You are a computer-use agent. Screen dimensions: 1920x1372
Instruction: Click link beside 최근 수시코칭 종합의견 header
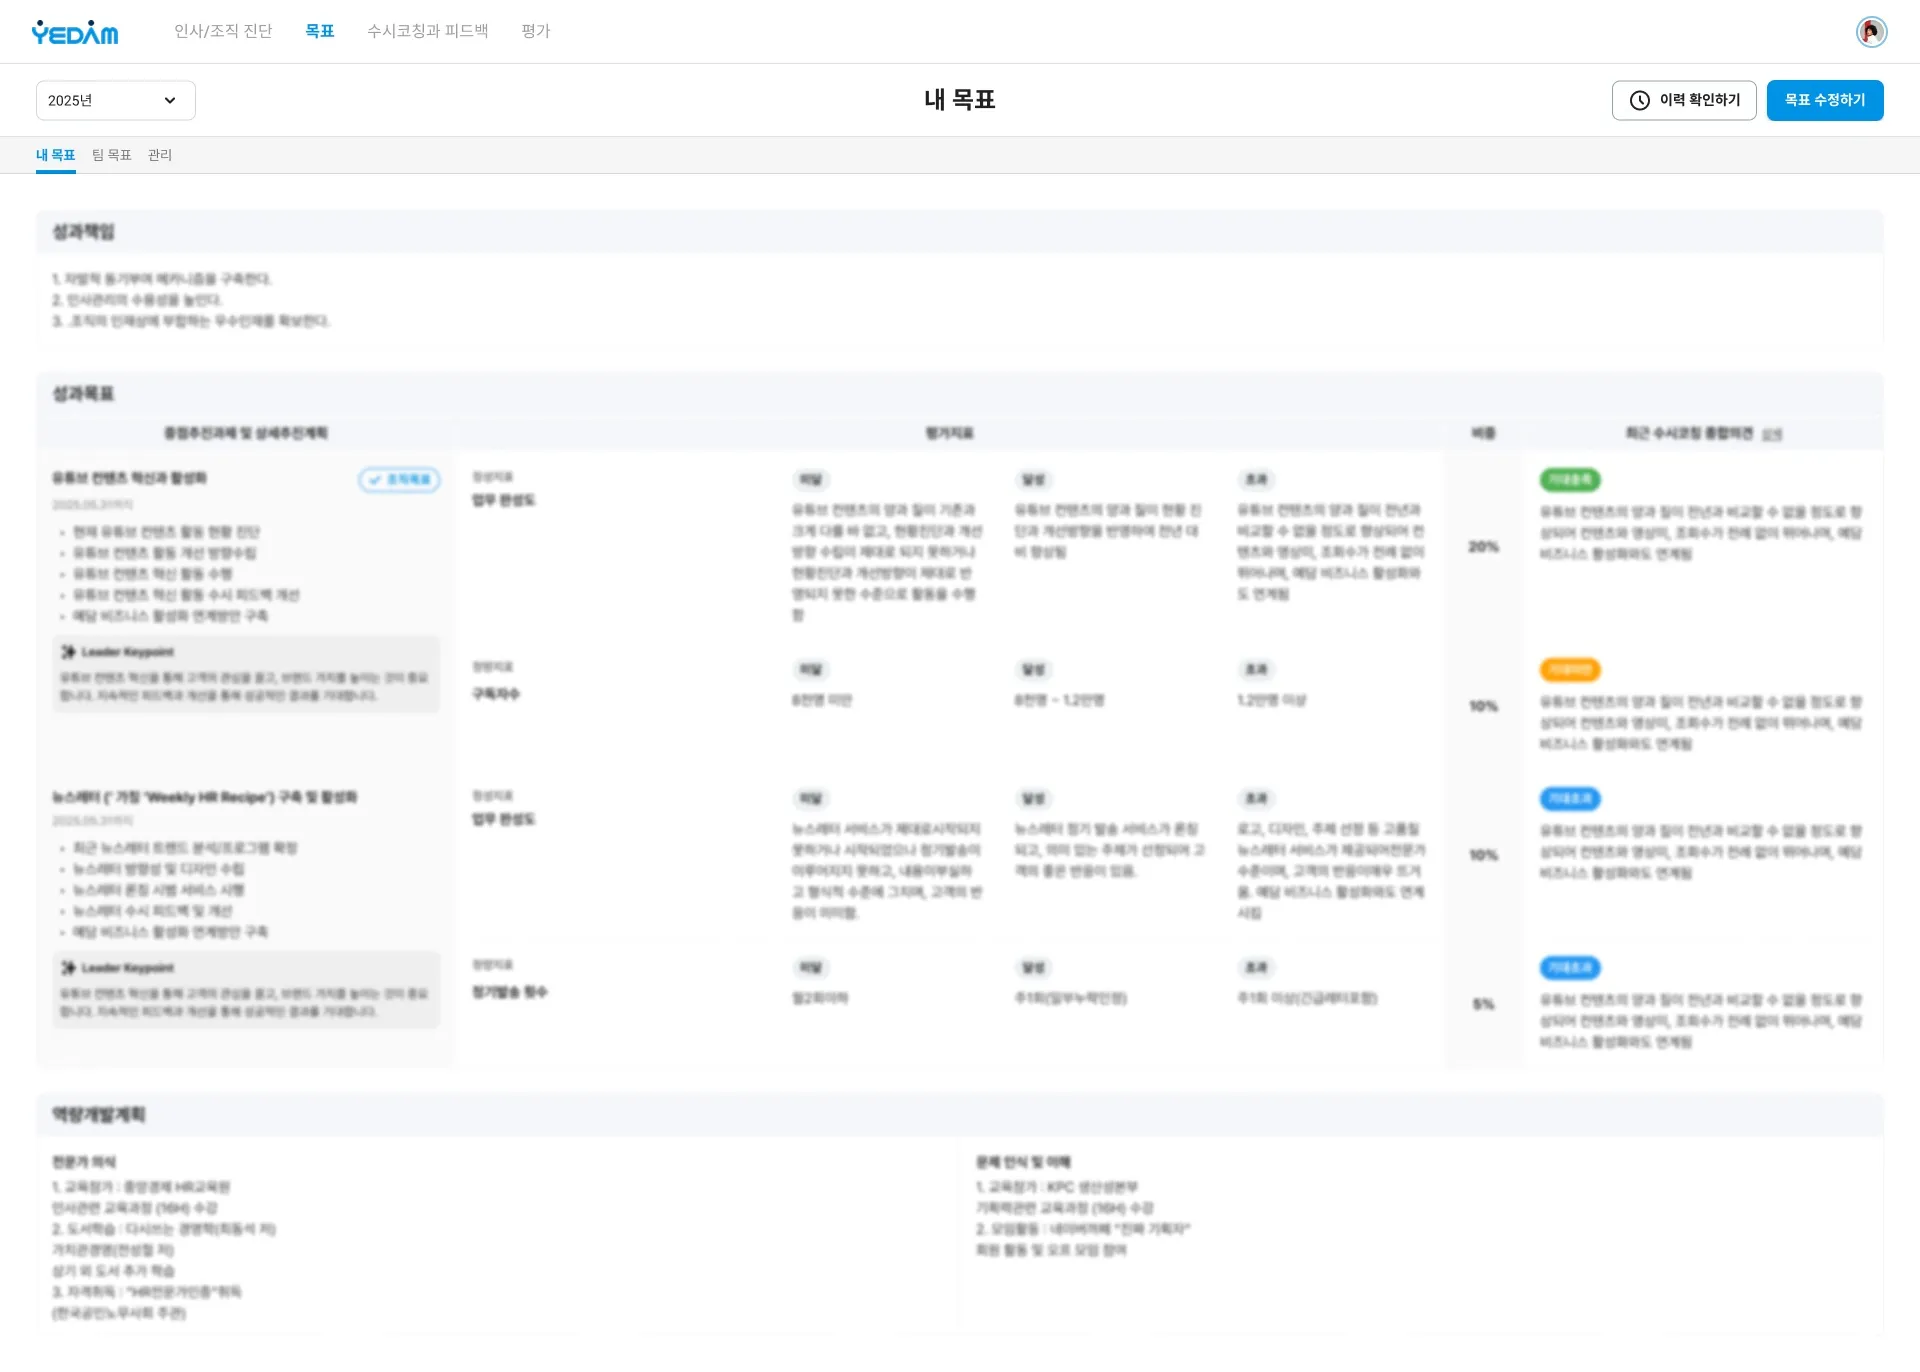1771,434
